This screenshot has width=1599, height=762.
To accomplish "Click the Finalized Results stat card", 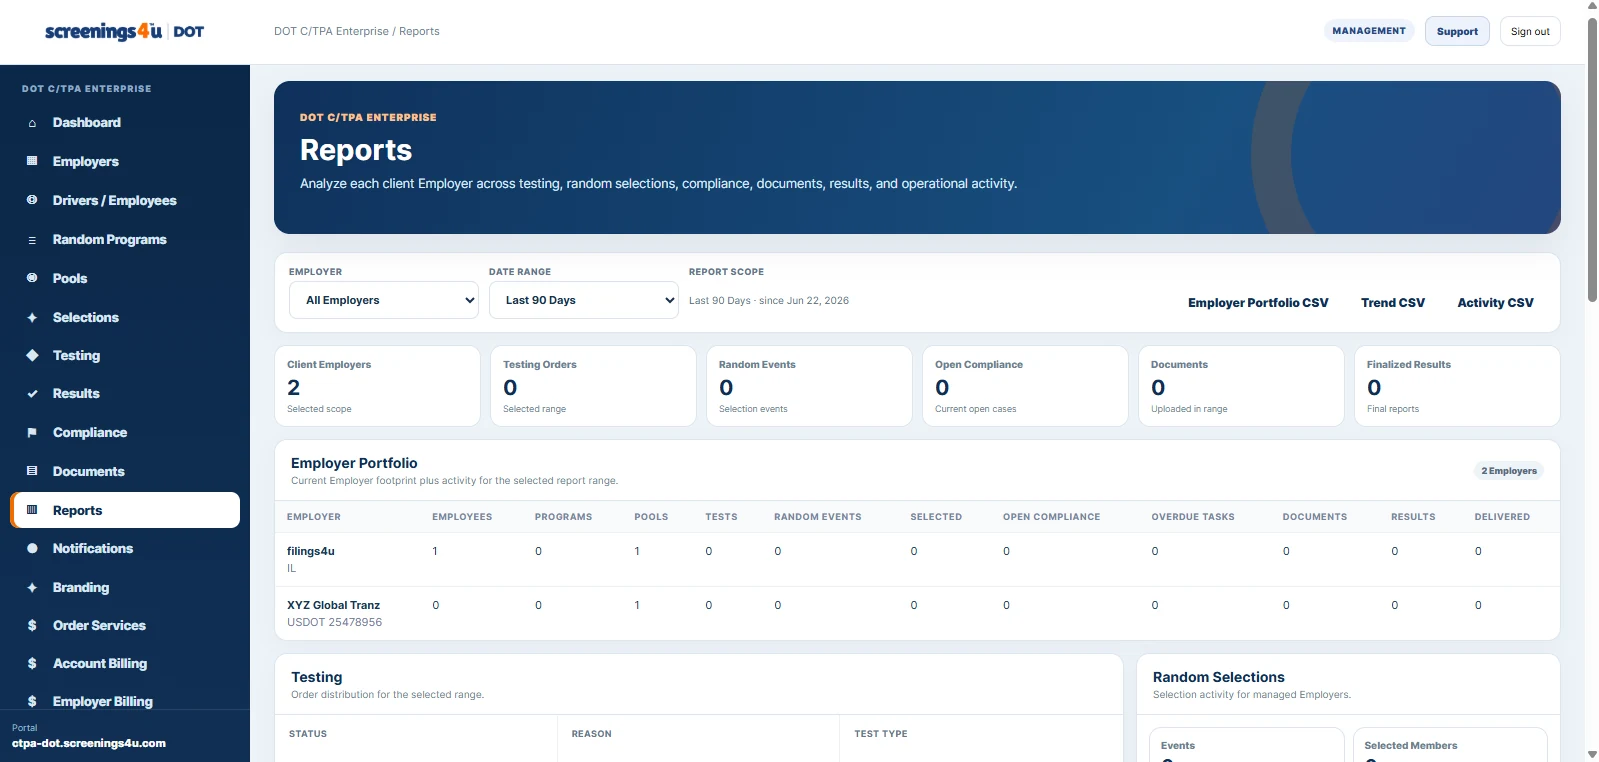I will pyautogui.click(x=1457, y=386).
